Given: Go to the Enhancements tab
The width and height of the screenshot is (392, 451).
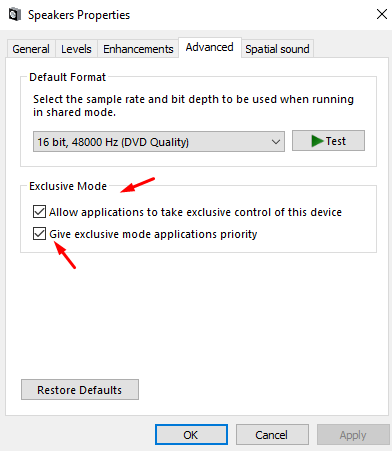Looking at the screenshot, I should click(138, 49).
